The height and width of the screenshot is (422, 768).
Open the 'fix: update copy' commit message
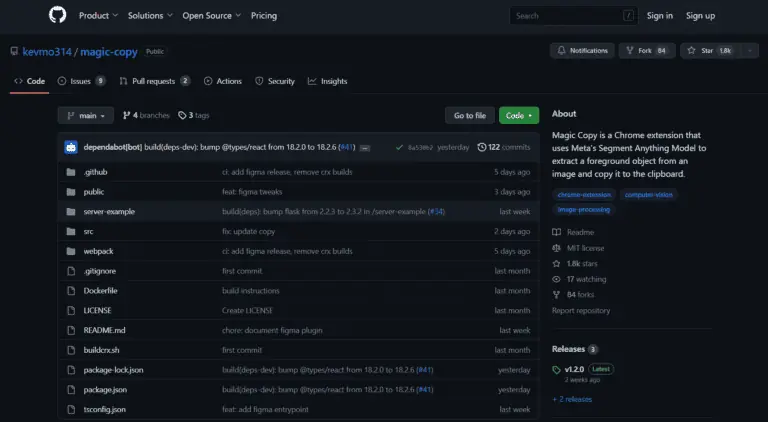point(248,232)
